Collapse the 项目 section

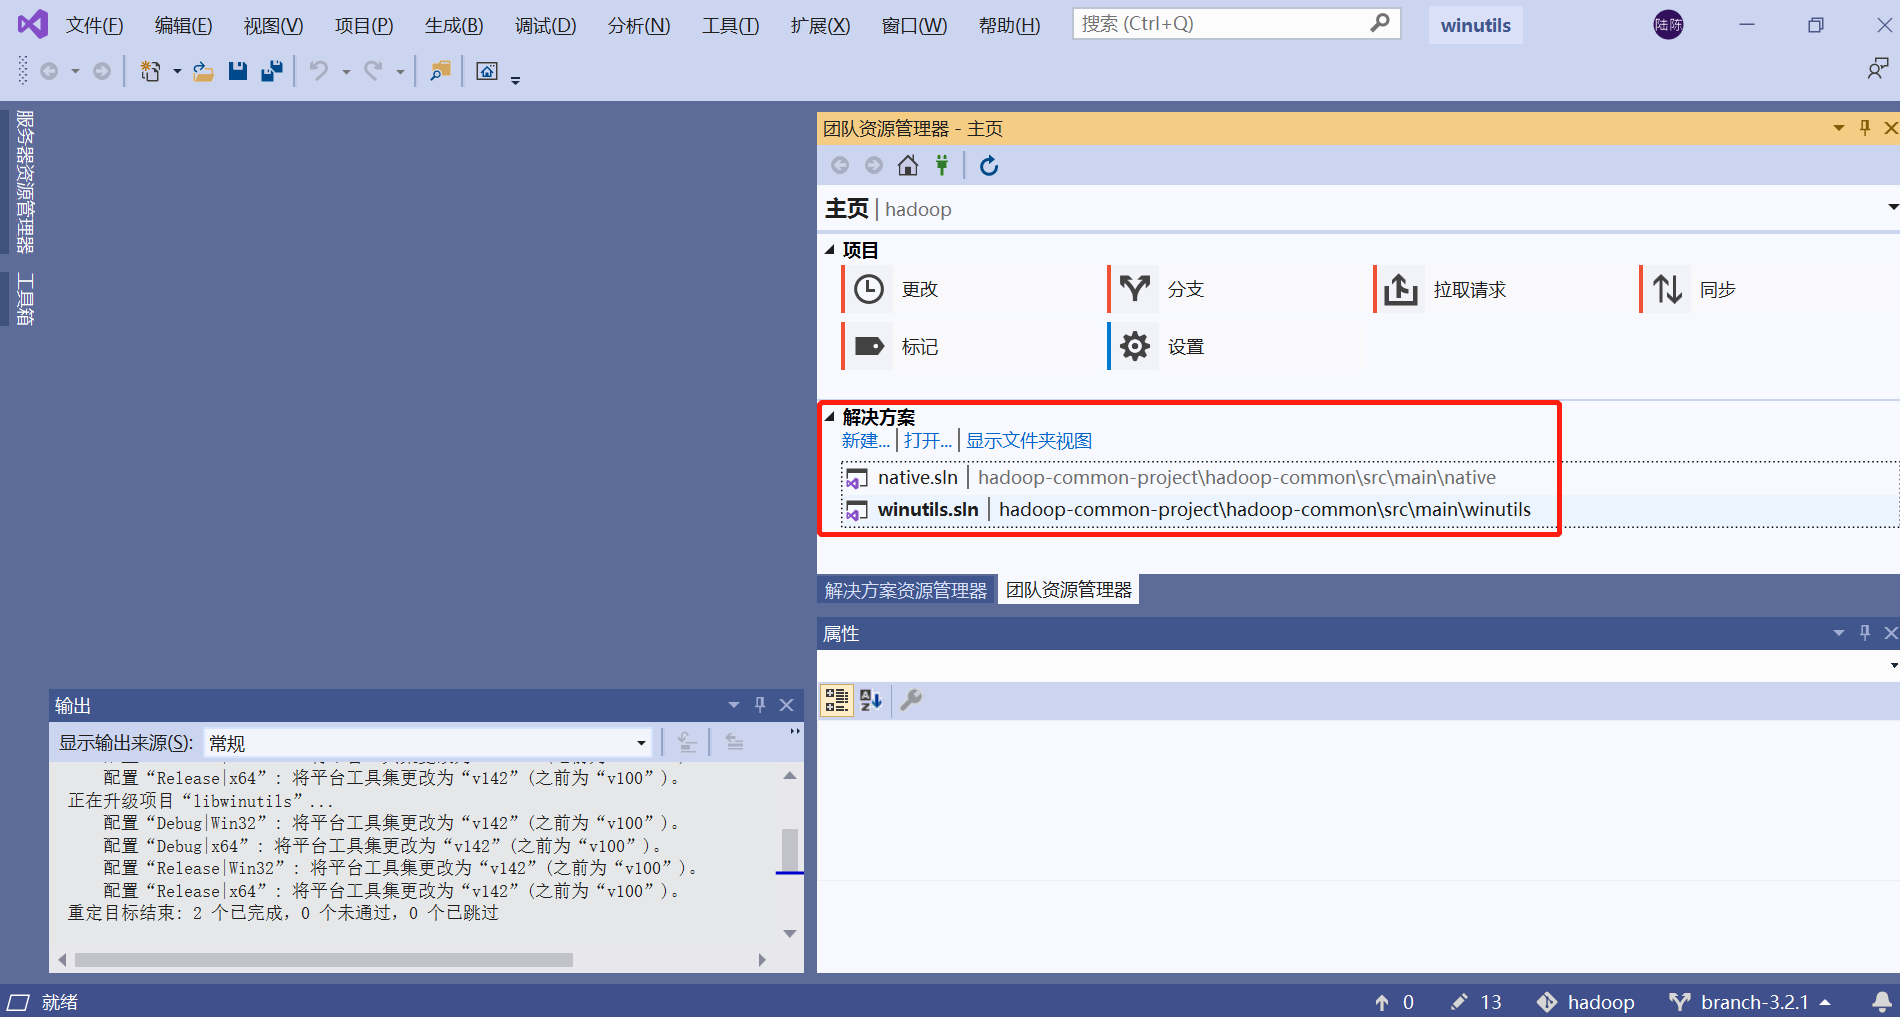coord(829,250)
